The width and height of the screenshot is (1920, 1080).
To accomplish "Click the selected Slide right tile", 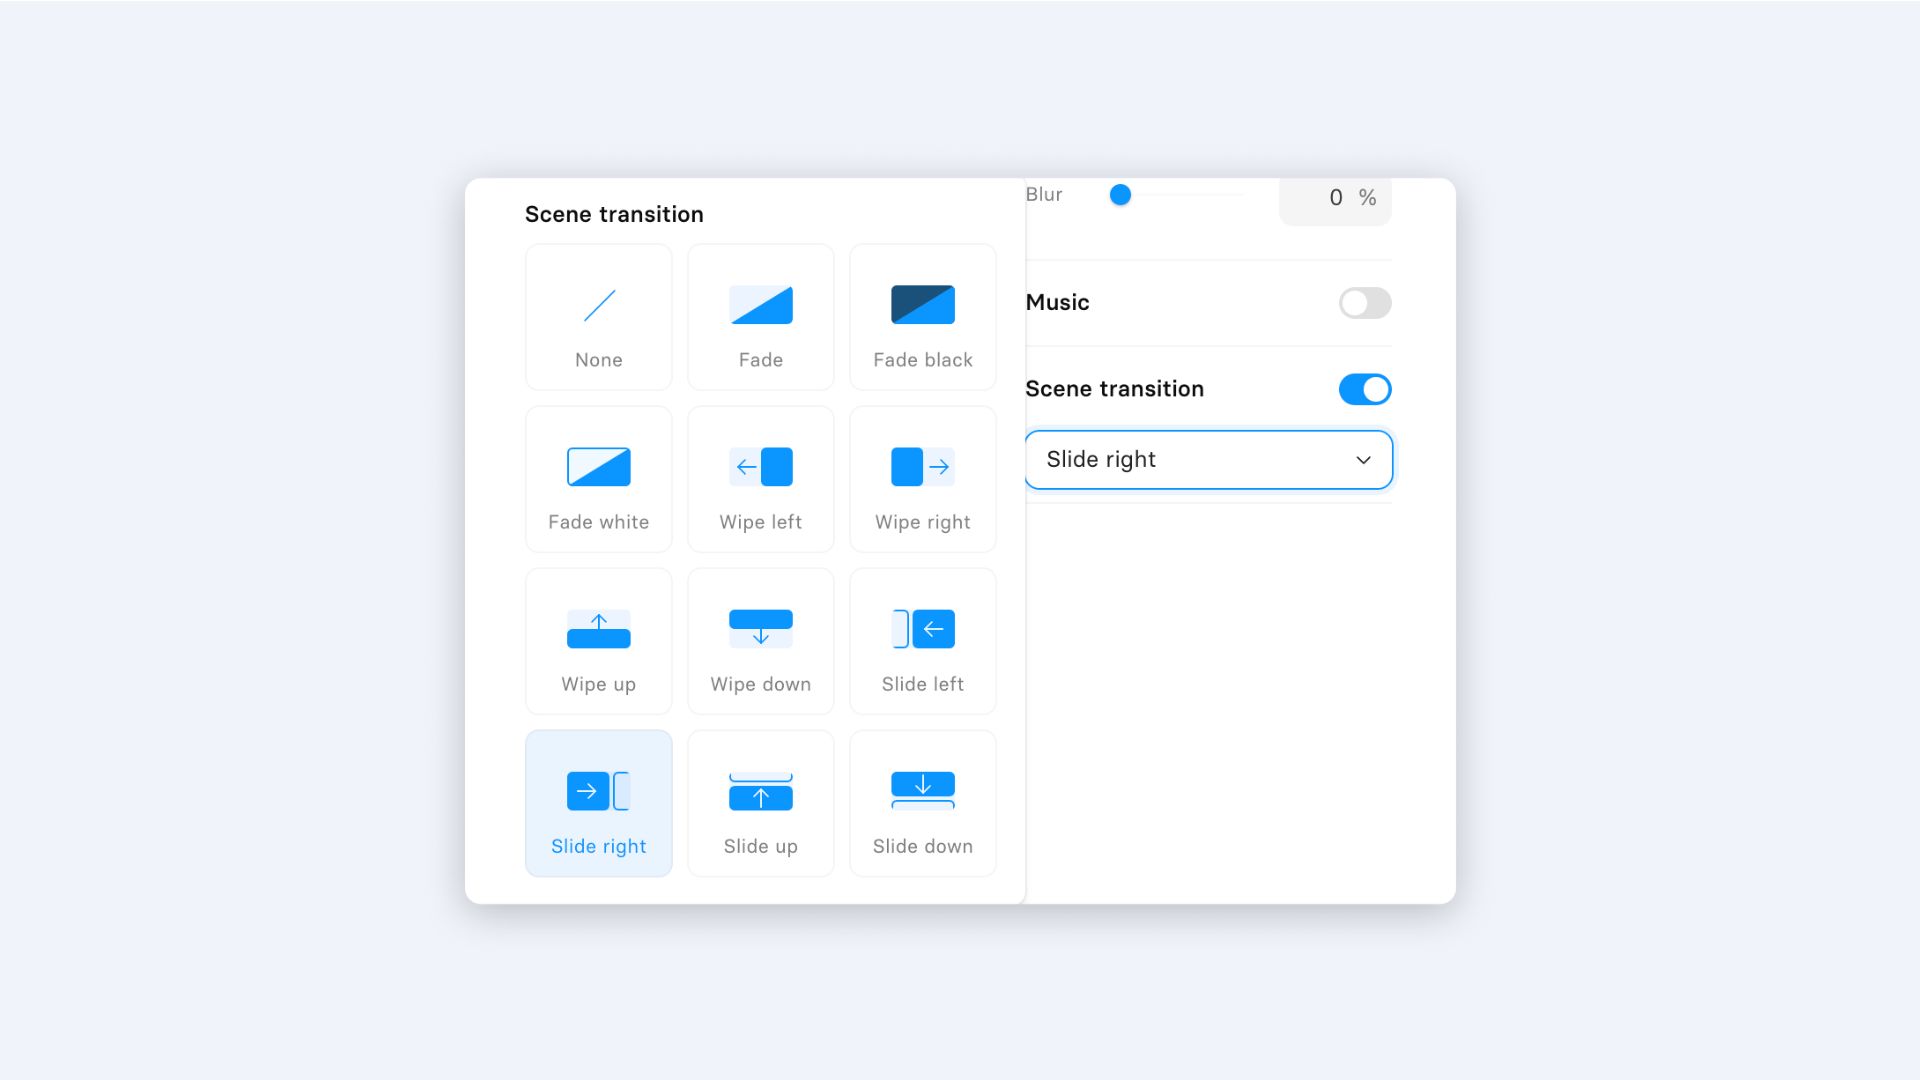I will click(x=598, y=803).
